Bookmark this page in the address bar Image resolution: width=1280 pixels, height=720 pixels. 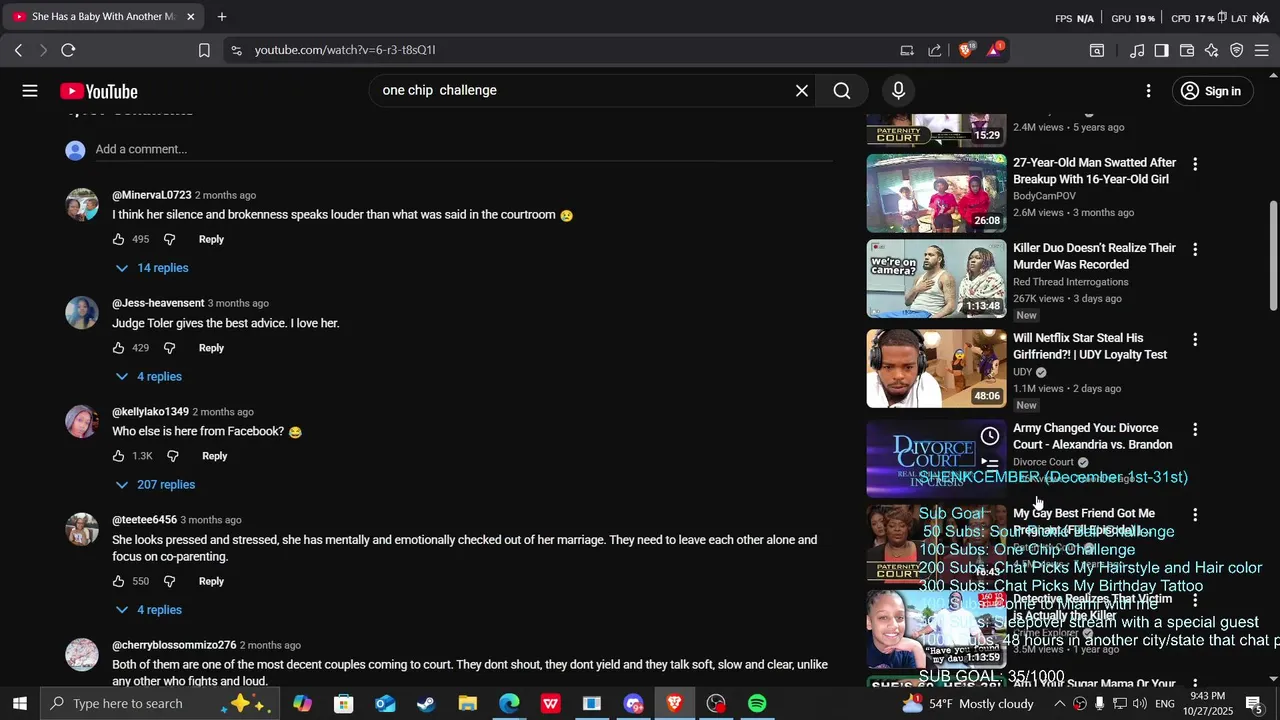204,50
